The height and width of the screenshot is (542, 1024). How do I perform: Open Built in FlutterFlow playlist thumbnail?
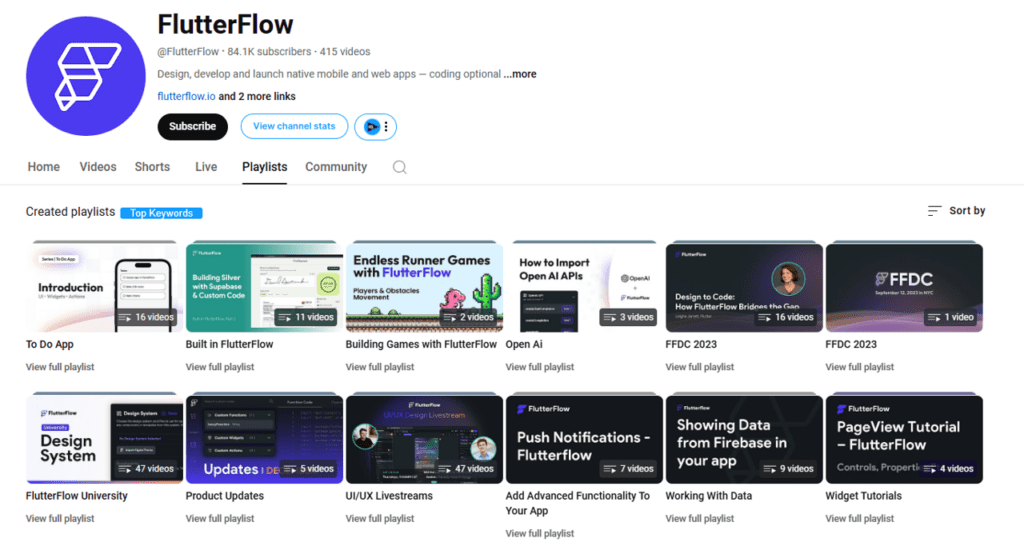[x=264, y=287]
